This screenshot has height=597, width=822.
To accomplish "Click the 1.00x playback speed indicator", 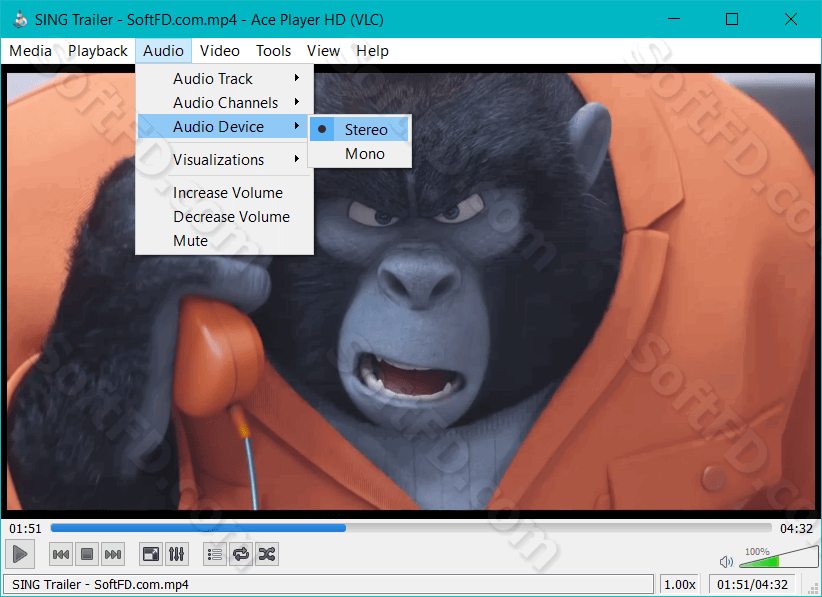I will [679, 584].
